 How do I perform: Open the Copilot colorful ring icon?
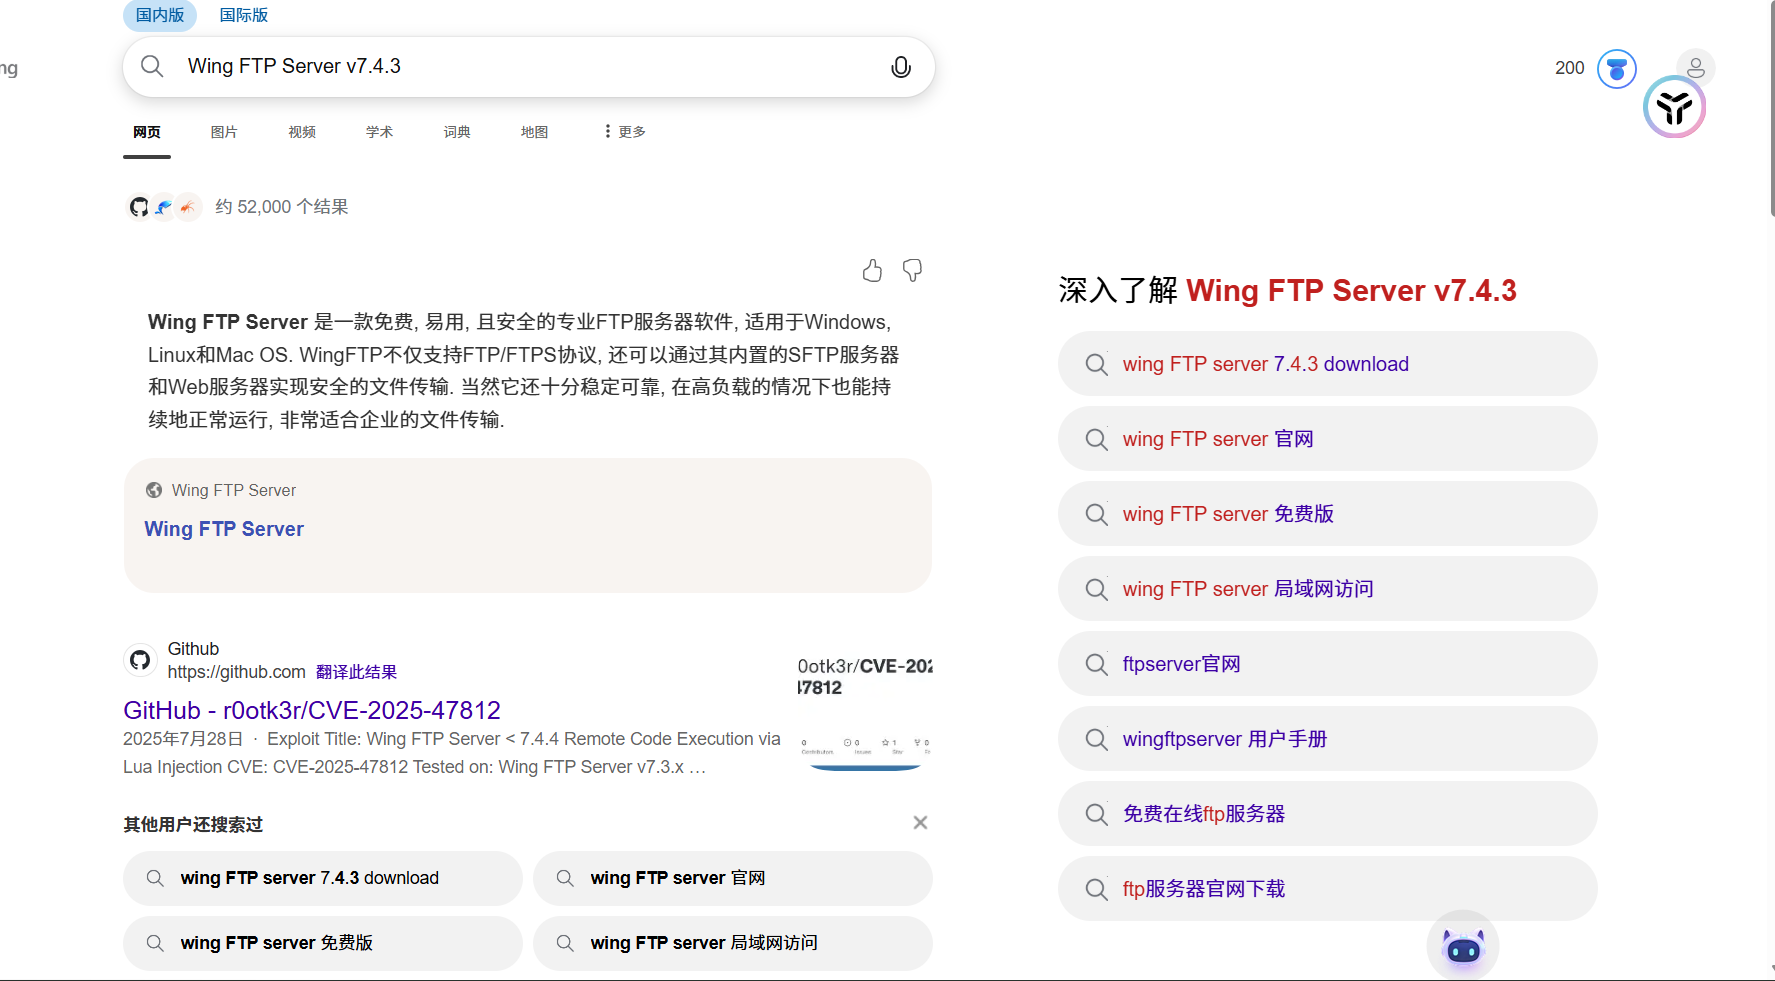[x=1674, y=108]
